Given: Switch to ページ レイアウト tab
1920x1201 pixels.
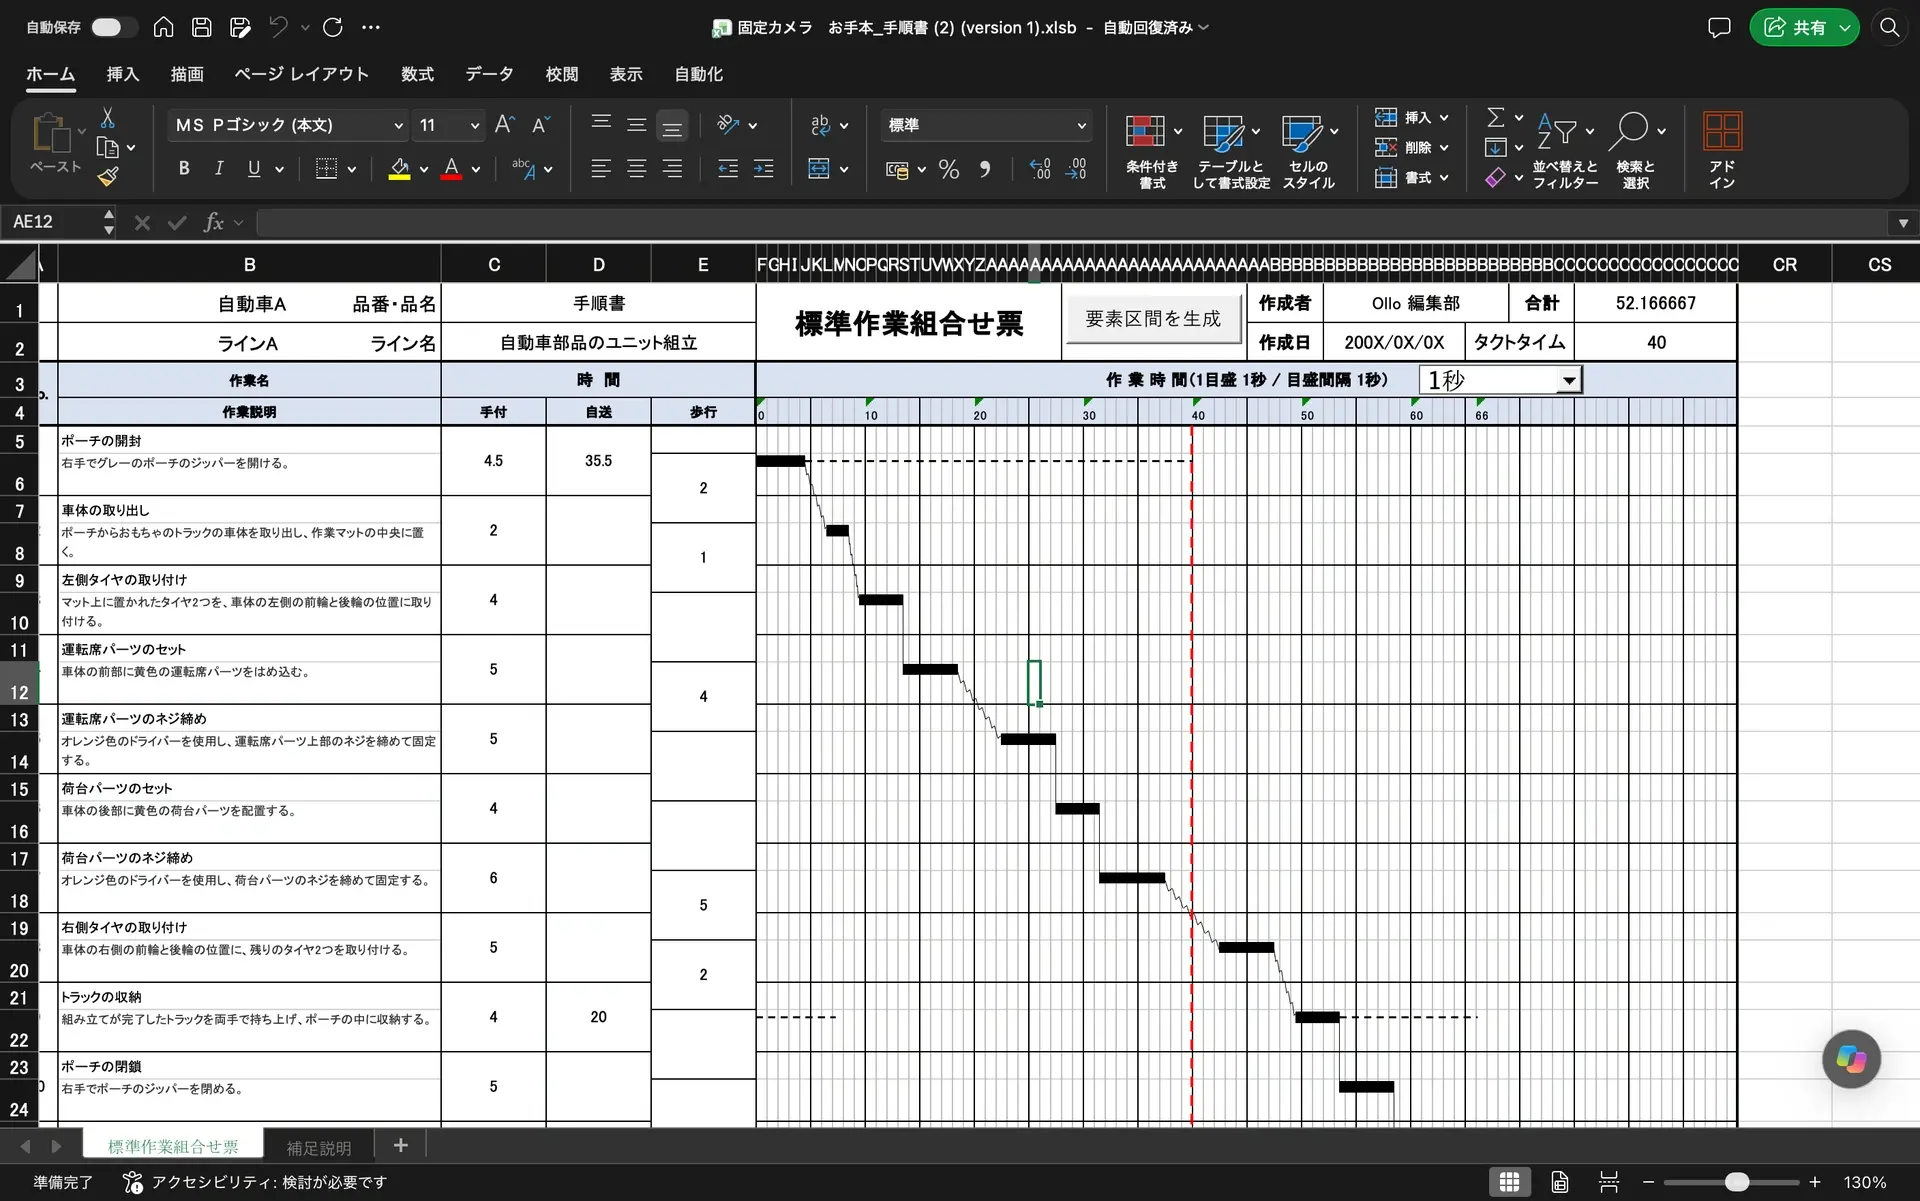Looking at the screenshot, I should coord(301,74).
